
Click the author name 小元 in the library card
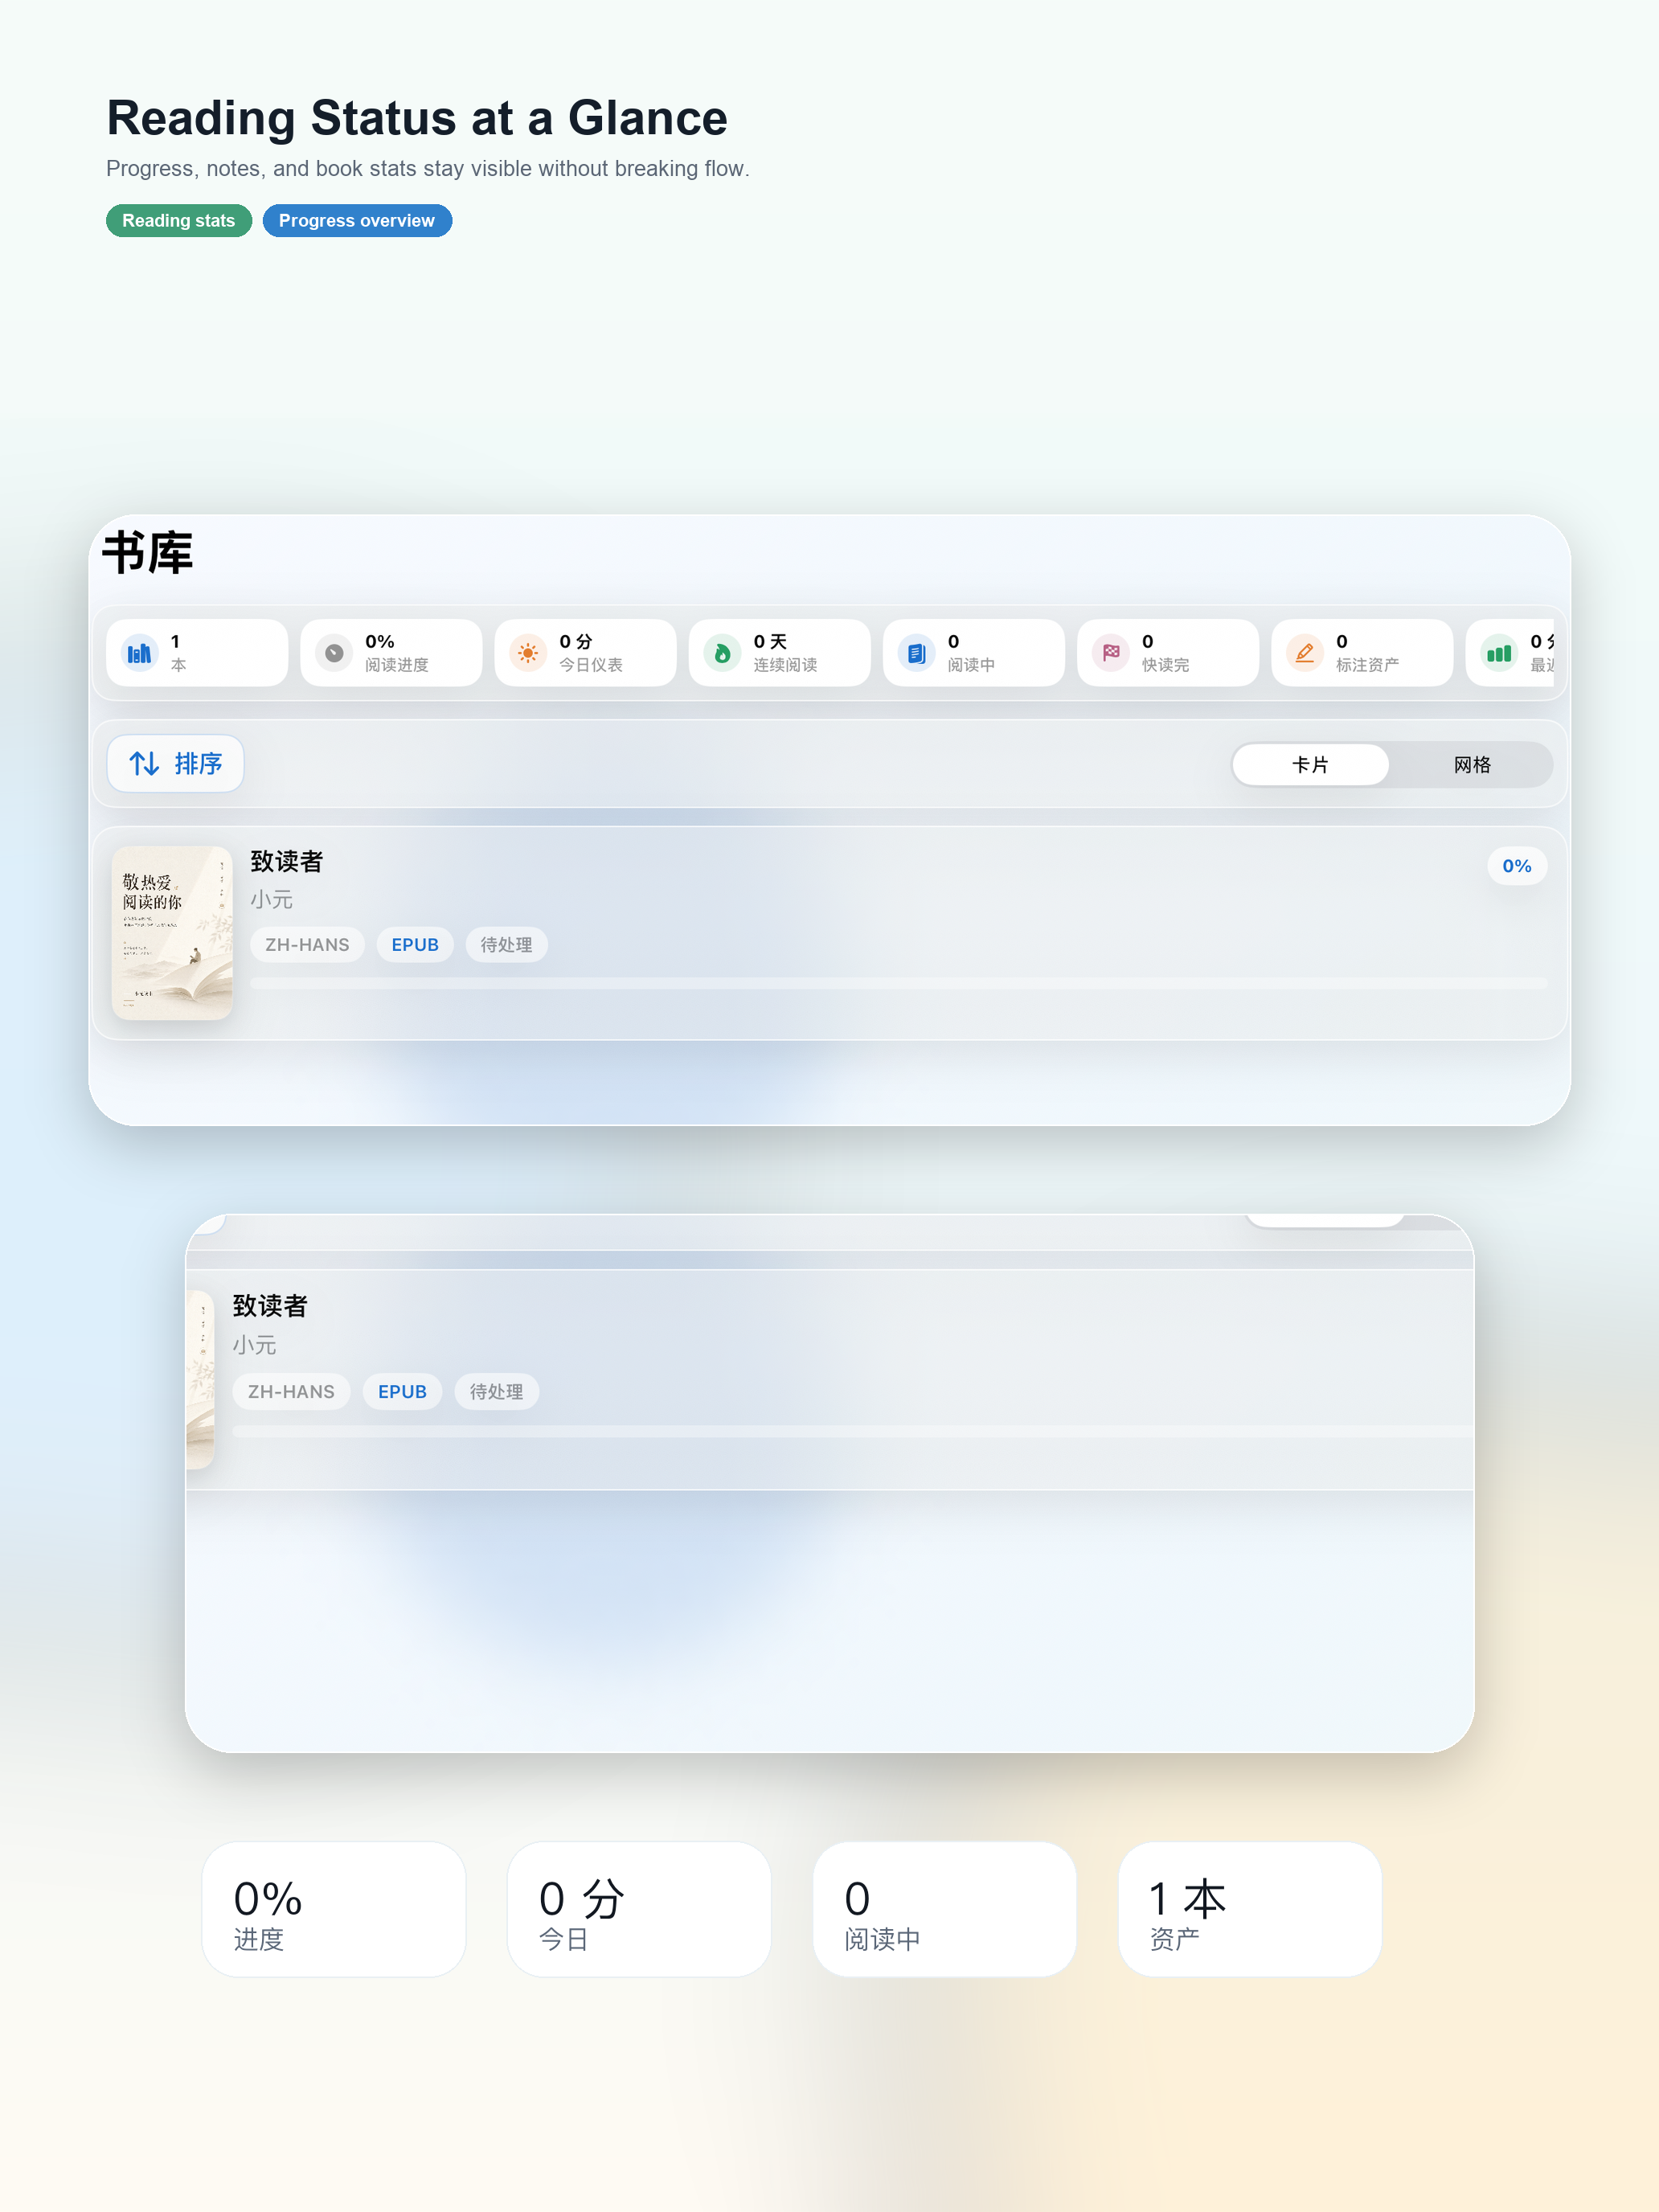(272, 900)
